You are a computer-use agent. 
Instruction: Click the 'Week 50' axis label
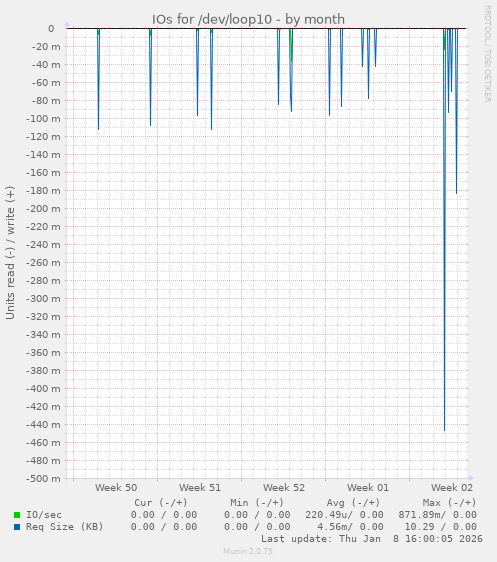pyautogui.click(x=116, y=487)
